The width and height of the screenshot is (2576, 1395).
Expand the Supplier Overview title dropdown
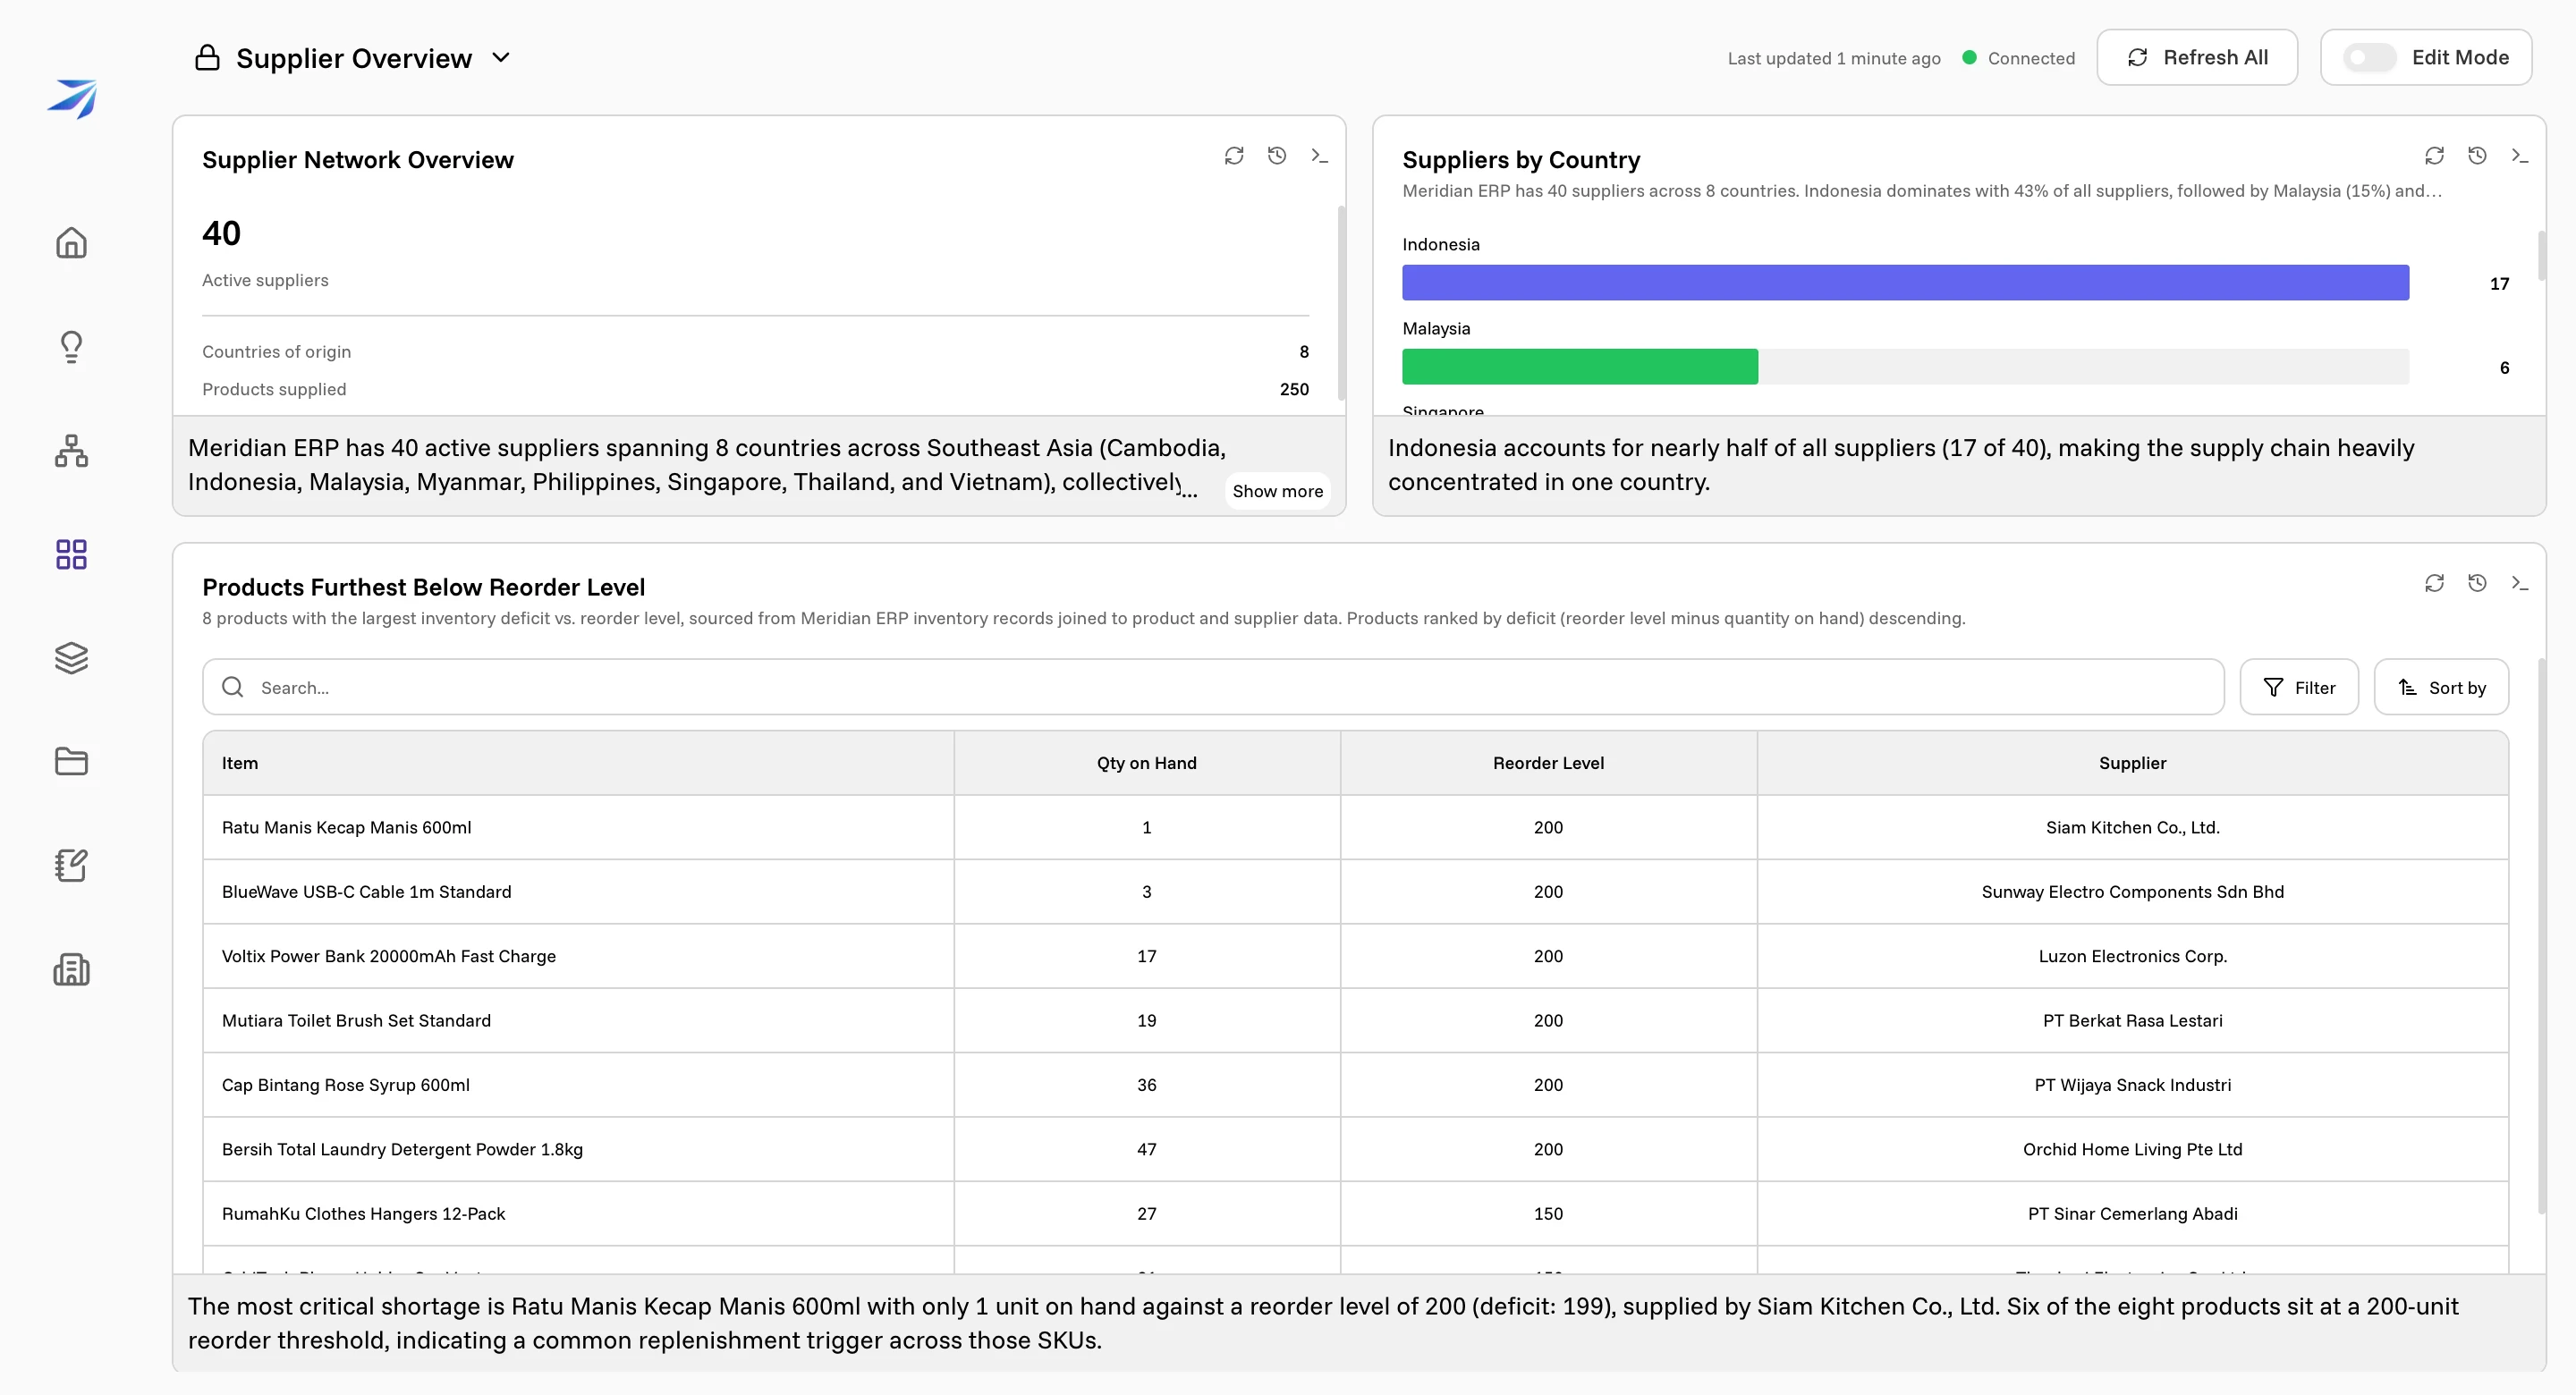(x=501, y=58)
